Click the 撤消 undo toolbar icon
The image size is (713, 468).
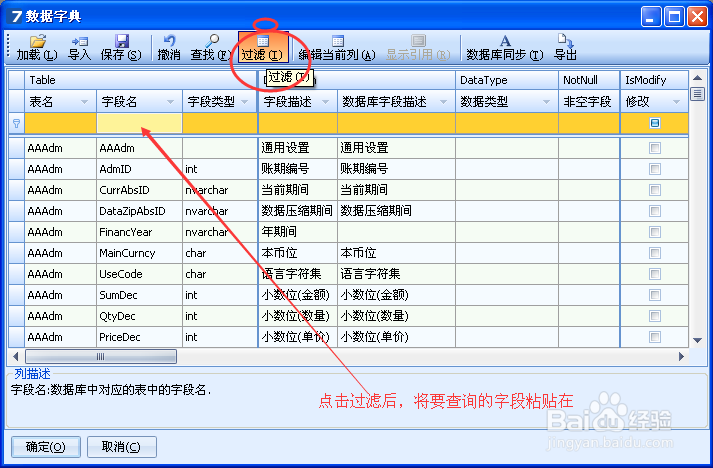(169, 41)
